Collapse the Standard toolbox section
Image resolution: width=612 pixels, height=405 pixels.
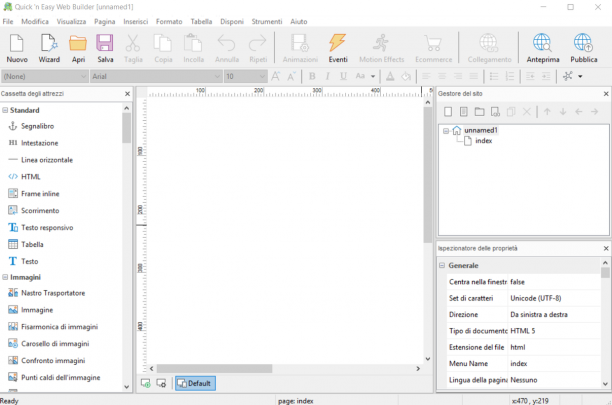[5, 110]
